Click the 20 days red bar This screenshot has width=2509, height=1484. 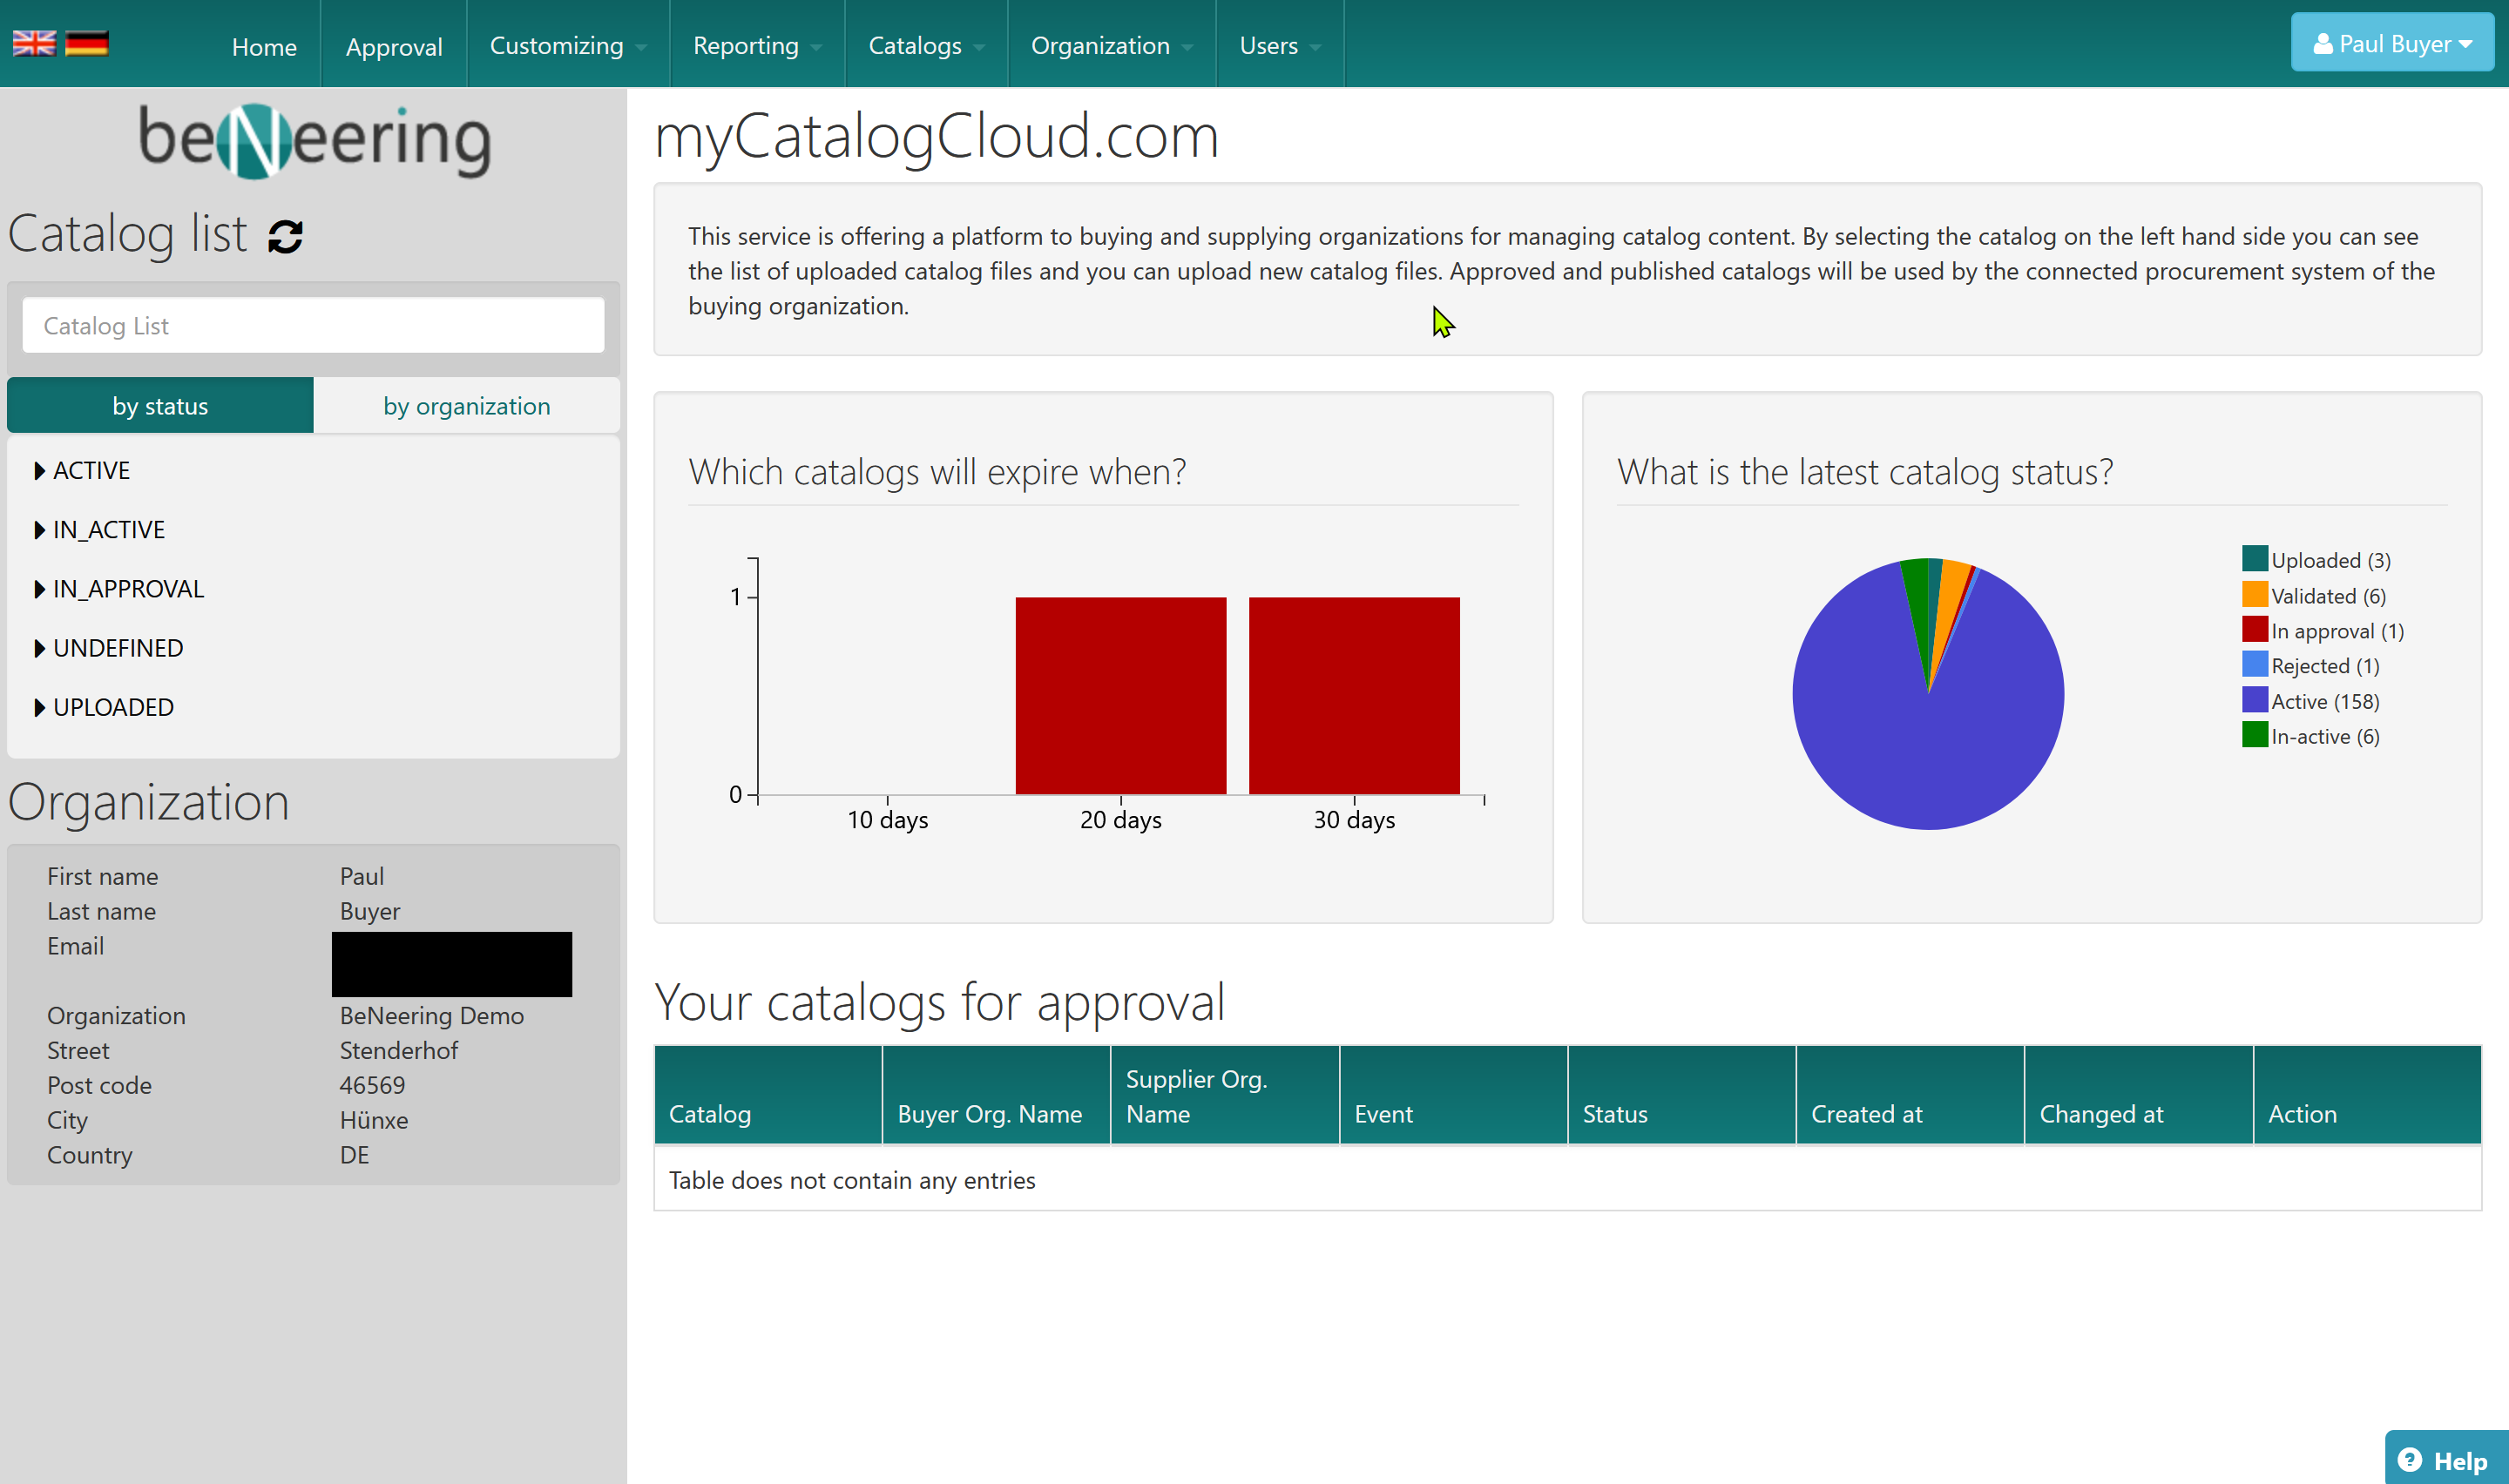pos(1120,695)
